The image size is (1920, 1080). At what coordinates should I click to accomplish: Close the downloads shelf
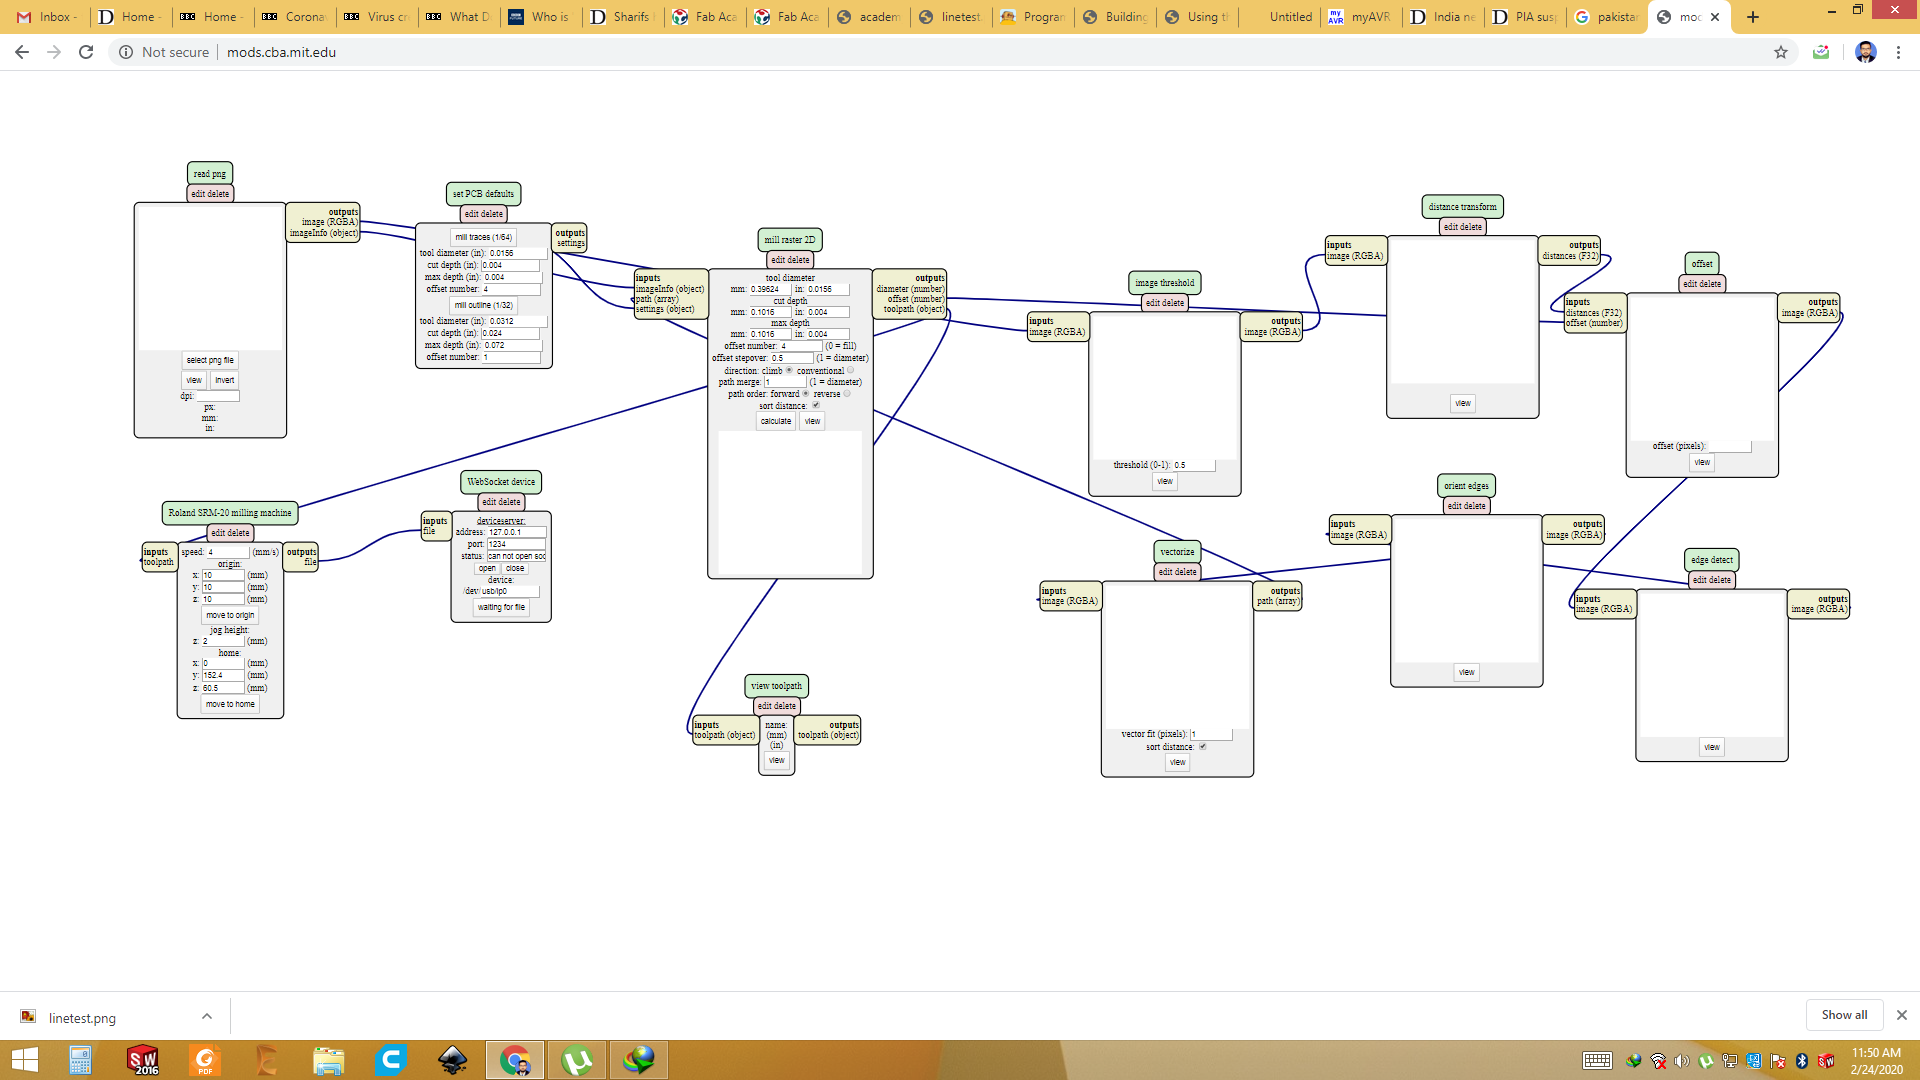pyautogui.click(x=1901, y=1015)
